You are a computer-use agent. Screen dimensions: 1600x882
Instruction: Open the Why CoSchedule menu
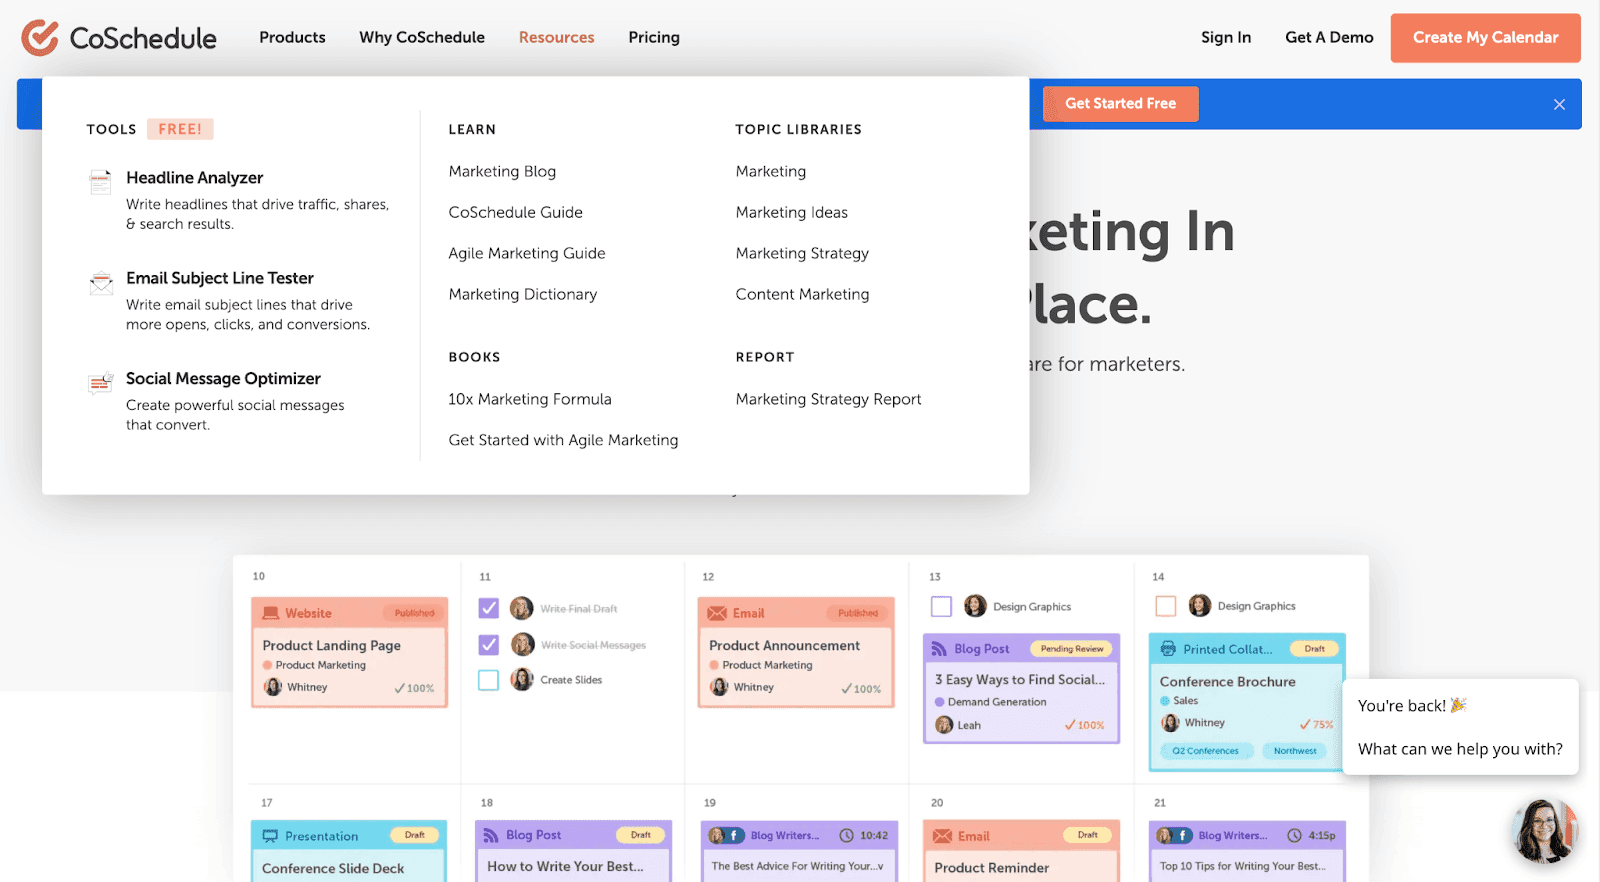click(422, 37)
